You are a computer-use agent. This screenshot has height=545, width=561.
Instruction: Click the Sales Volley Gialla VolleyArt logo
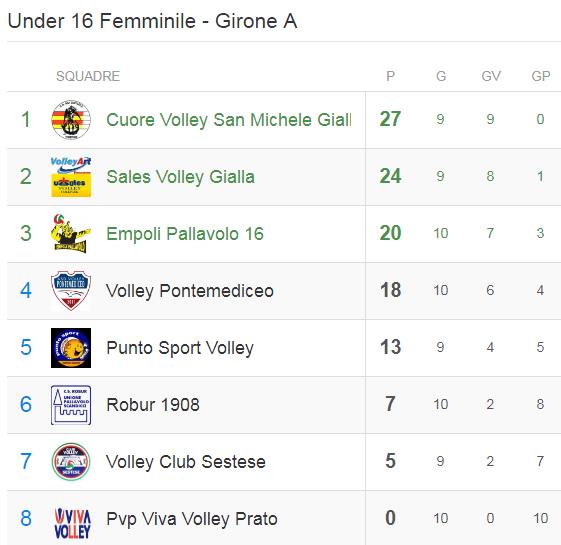(x=71, y=177)
